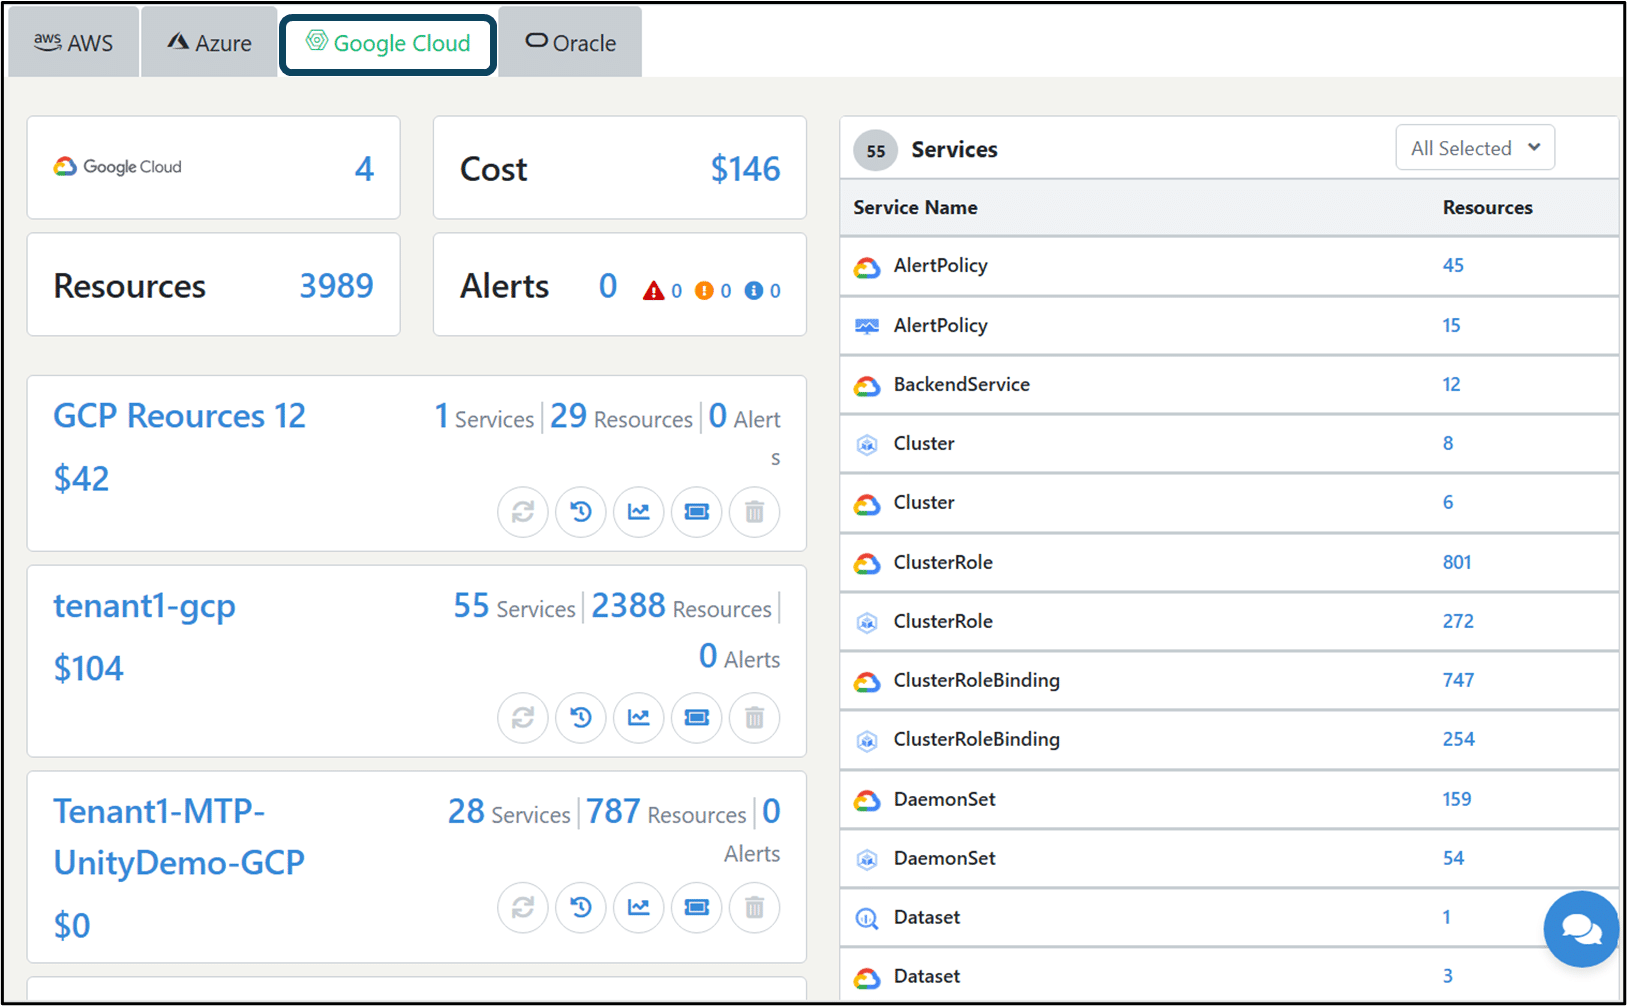This screenshot has width=1627, height=1006.
Task: Click ticket icon on tenant1-gcp card
Action: point(697,718)
